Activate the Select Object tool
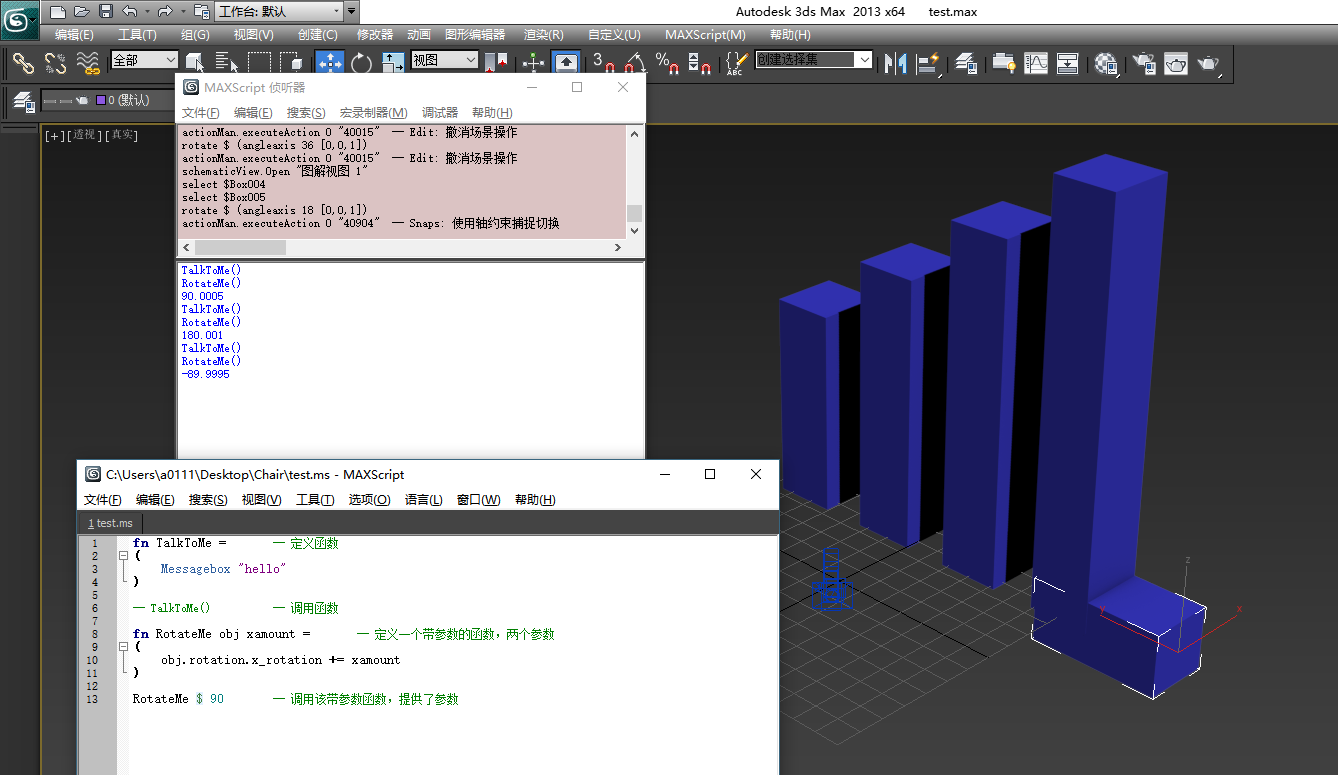This screenshot has height=775, width=1338. pos(195,63)
